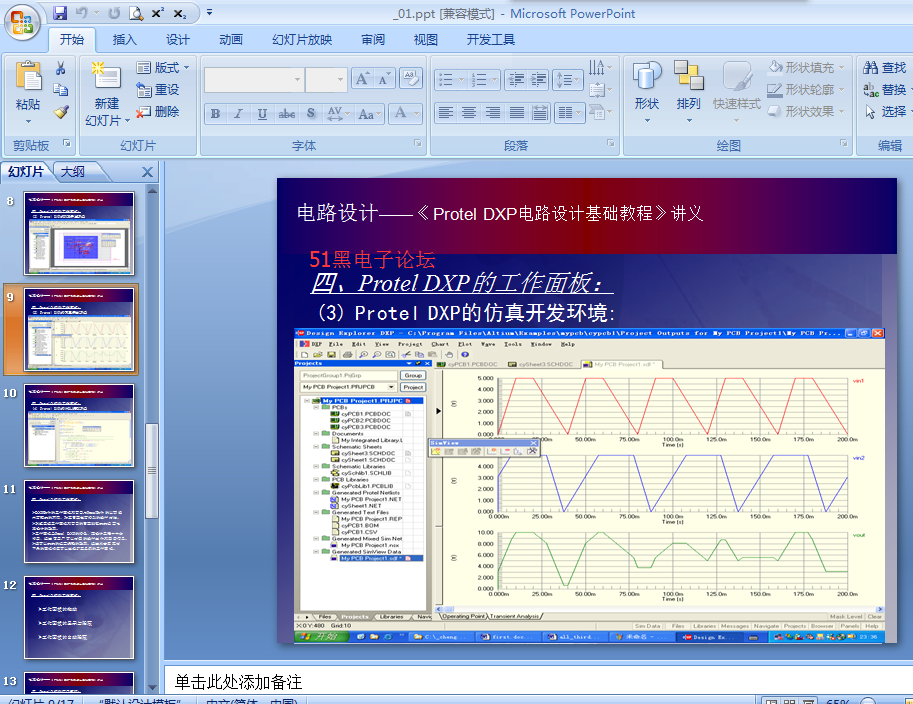
Task: Open the font dialog launcher
Action: [417, 143]
